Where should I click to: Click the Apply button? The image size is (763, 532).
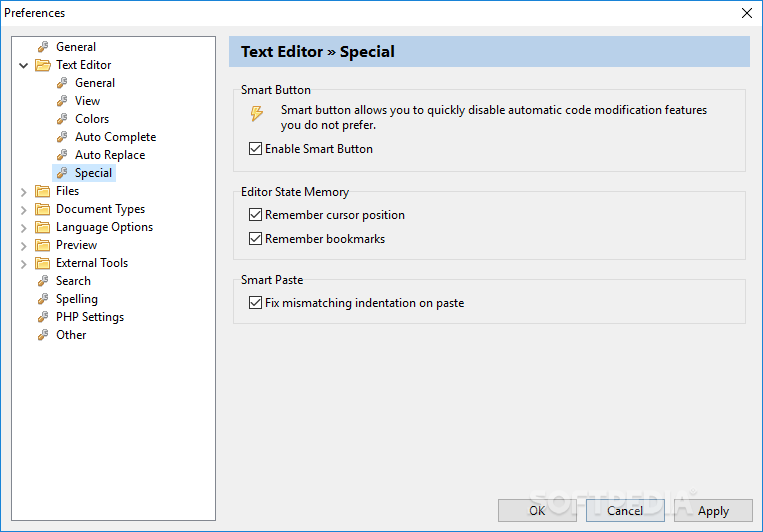713,510
